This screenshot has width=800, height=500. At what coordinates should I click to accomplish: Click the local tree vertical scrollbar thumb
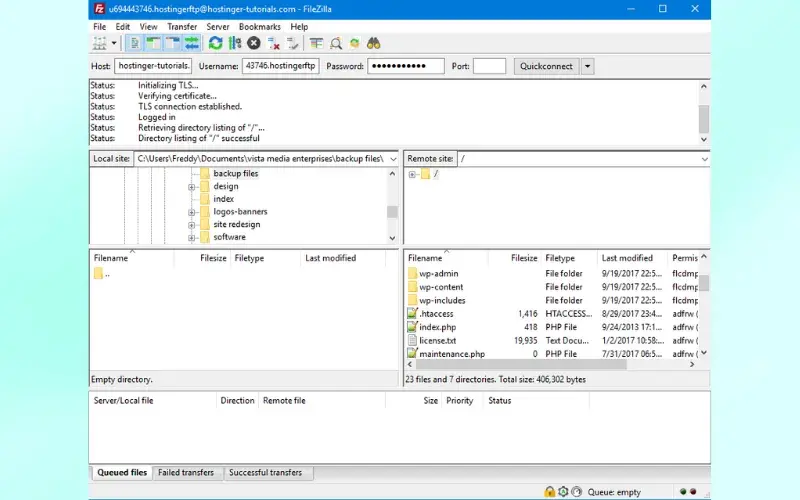coord(392,211)
